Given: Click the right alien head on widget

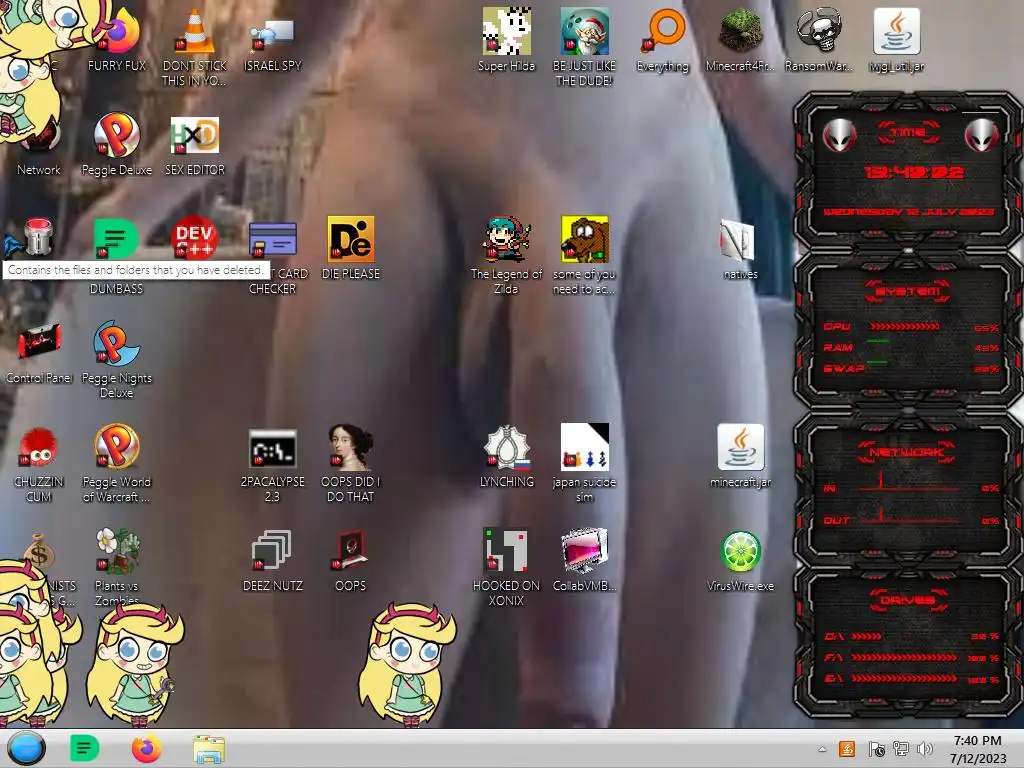Looking at the screenshot, I should pyautogui.click(x=982, y=135).
